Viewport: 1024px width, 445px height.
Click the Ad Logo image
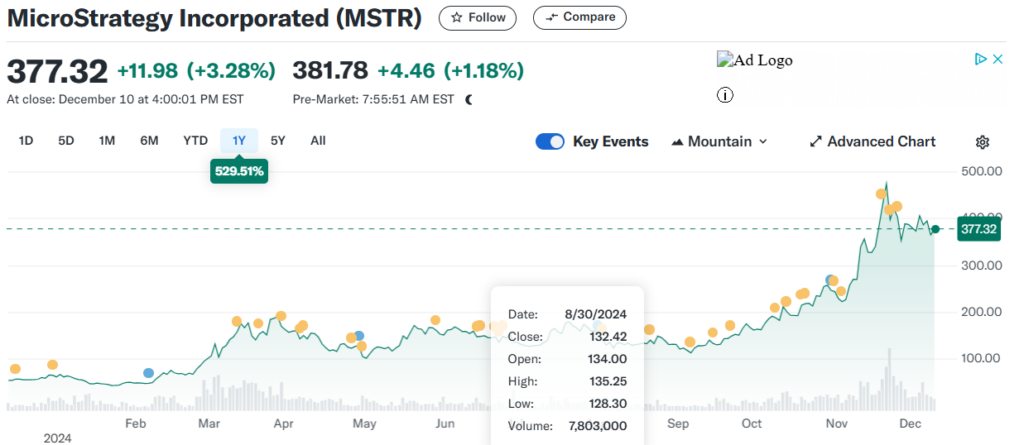pos(755,60)
